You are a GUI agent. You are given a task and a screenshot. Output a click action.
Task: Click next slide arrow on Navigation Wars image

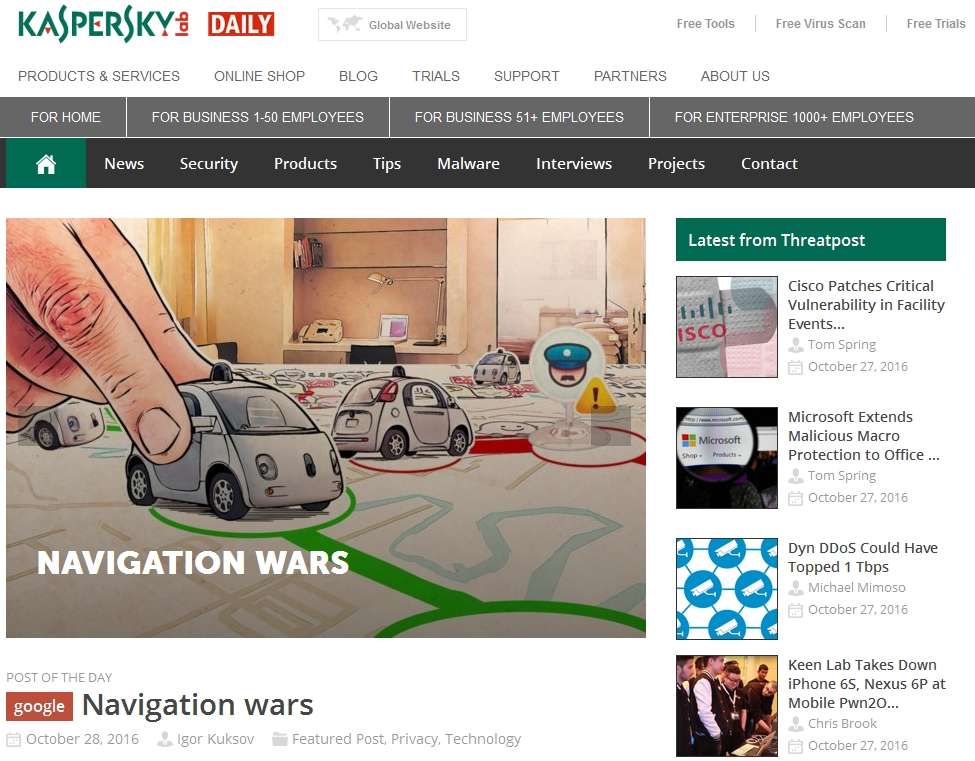click(x=611, y=427)
